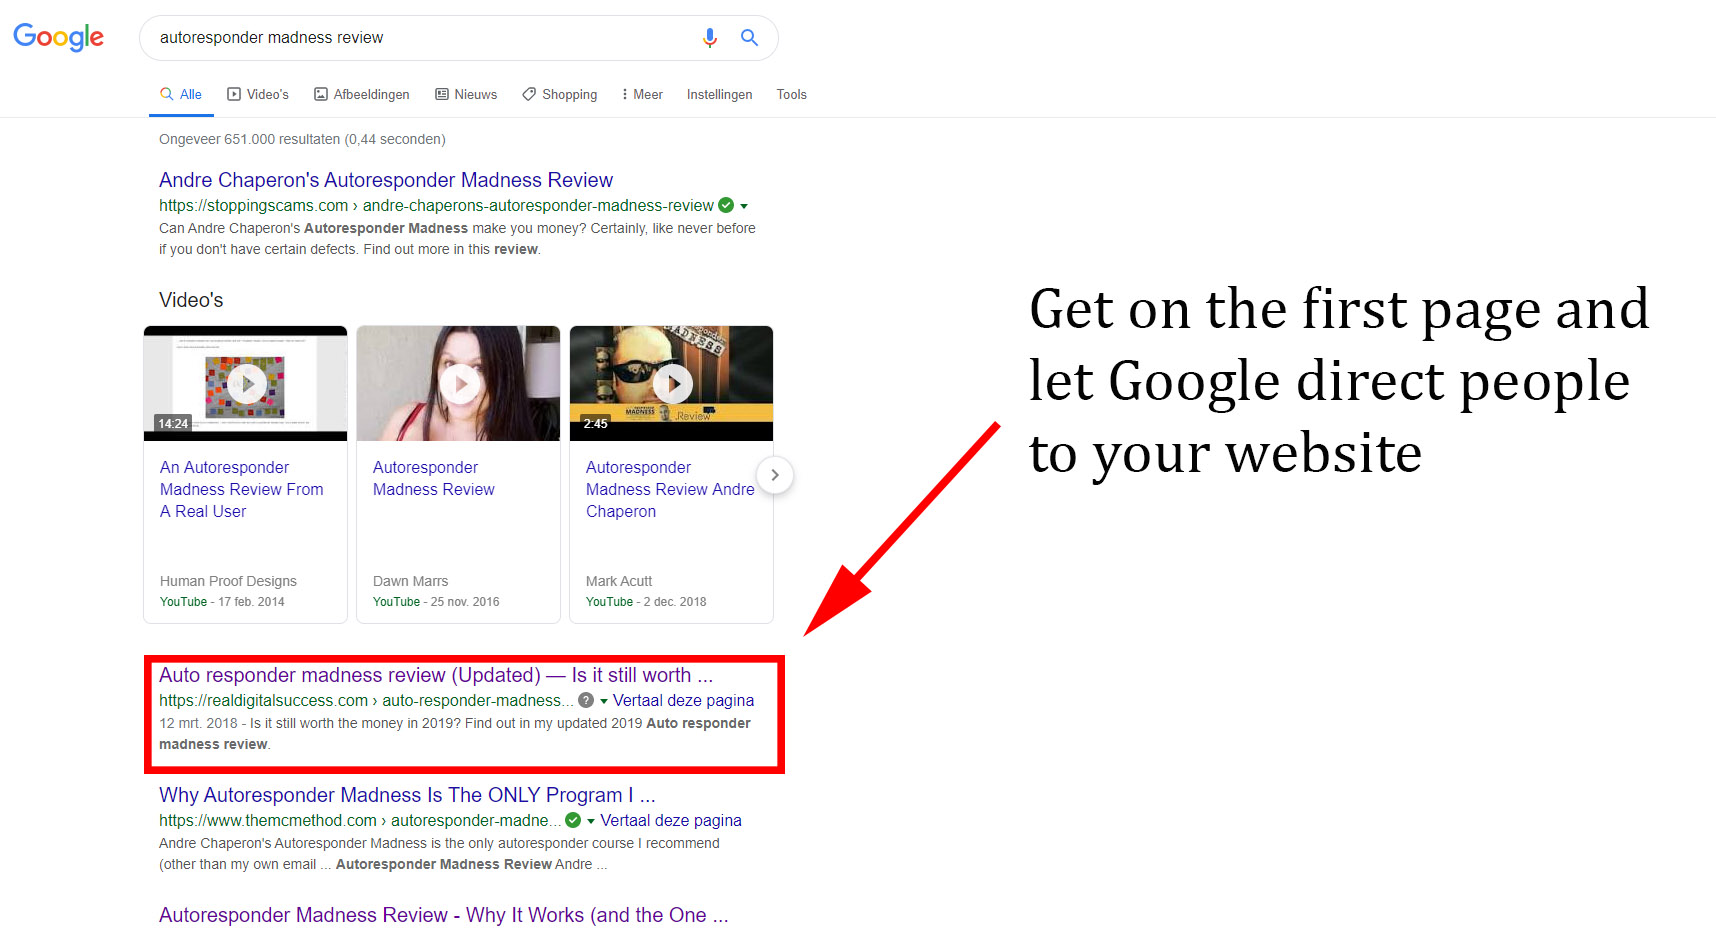
Task: Play the 14:24 video thumbnail
Action: pyautogui.click(x=246, y=383)
